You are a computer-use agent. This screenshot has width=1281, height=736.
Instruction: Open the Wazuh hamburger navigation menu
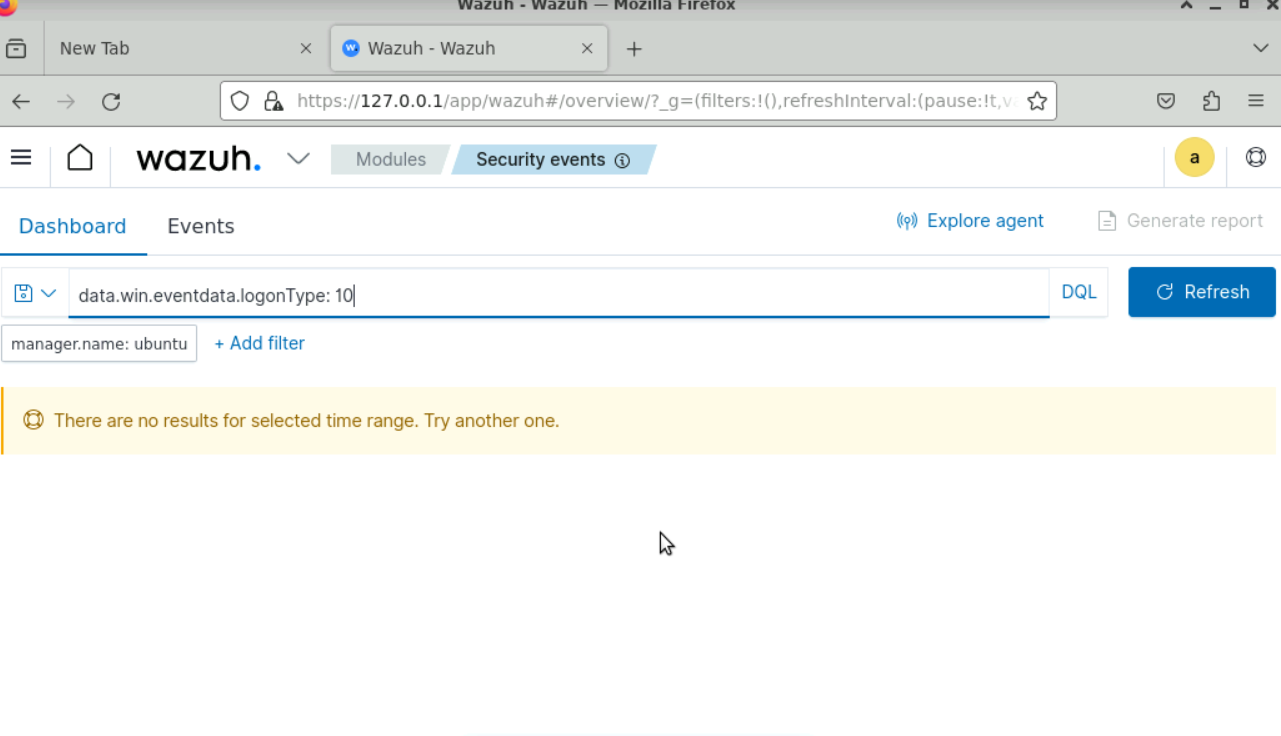[21, 158]
